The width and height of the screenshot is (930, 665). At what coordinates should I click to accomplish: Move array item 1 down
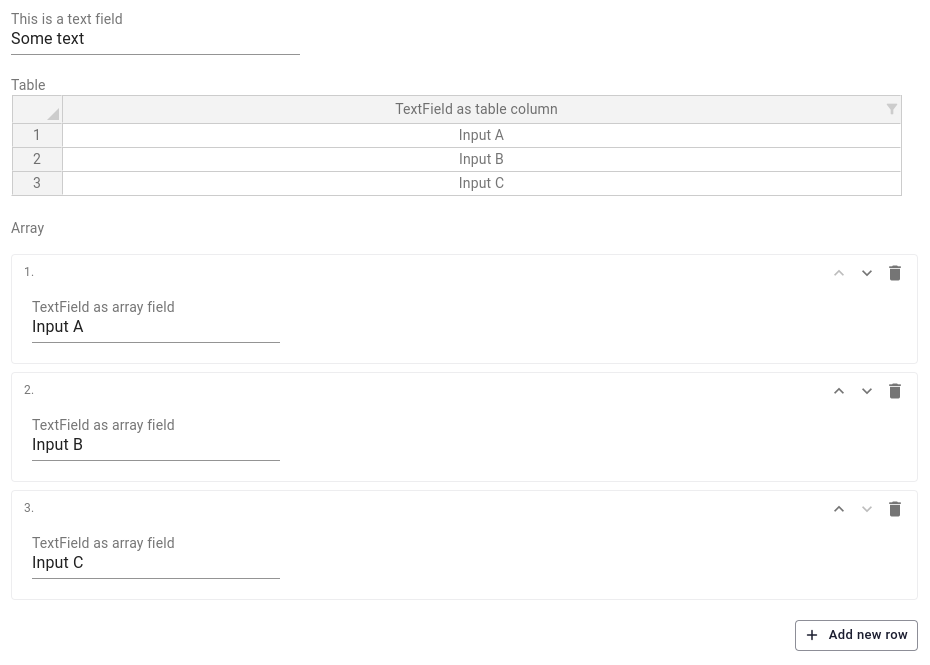pyautogui.click(x=867, y=273)
